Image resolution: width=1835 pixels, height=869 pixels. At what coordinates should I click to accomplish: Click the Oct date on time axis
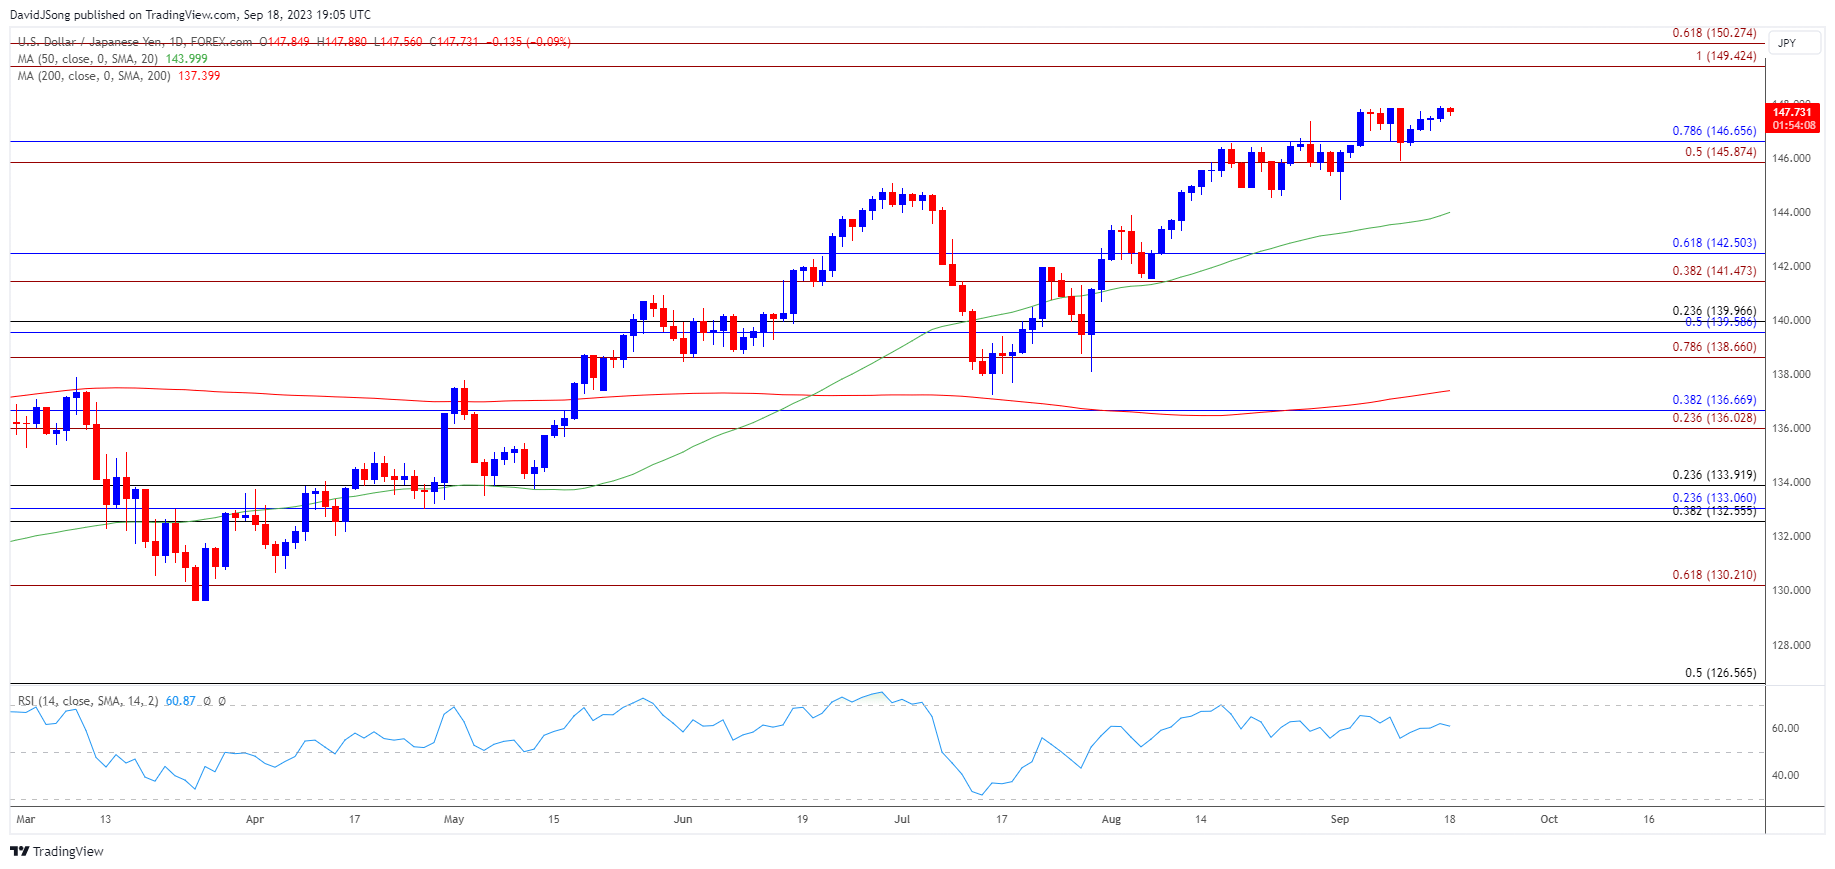pos(1549,819)
